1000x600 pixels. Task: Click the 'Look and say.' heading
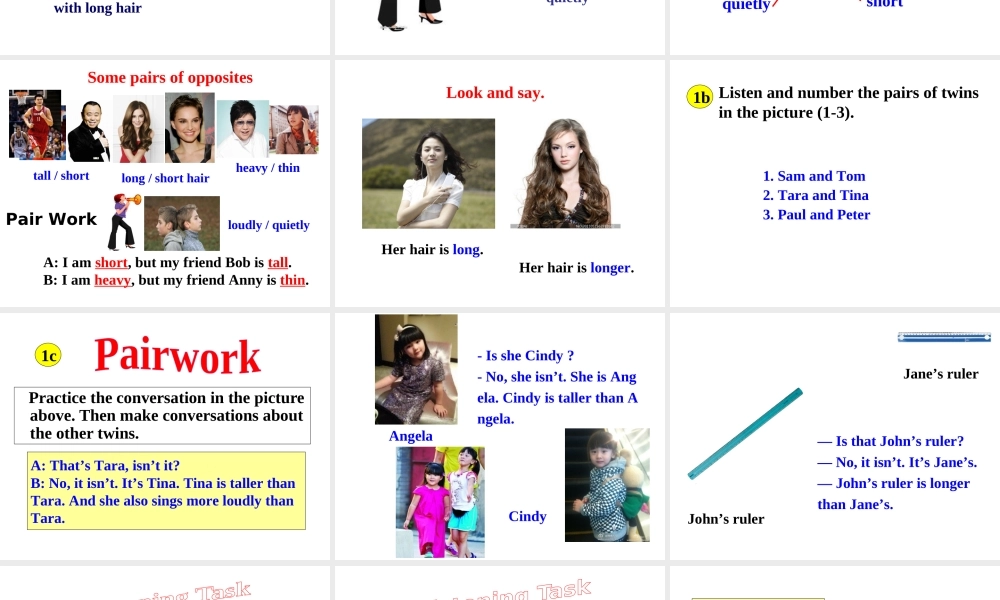coord(495,93)
